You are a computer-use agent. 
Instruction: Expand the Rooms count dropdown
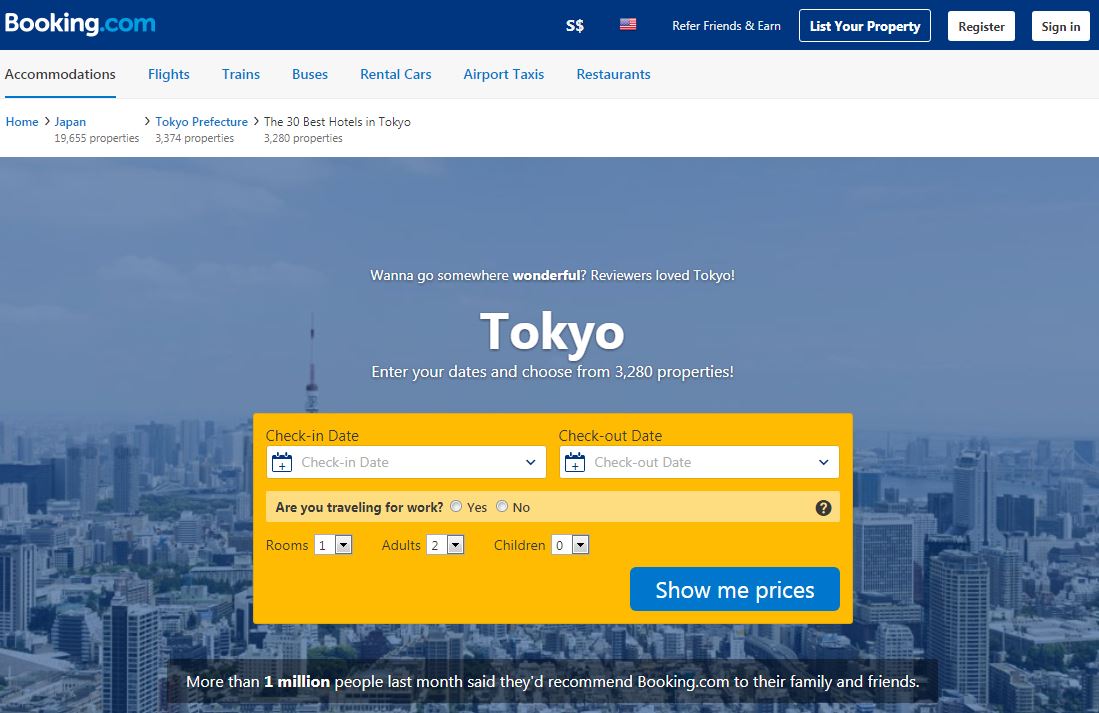[334, 545]
